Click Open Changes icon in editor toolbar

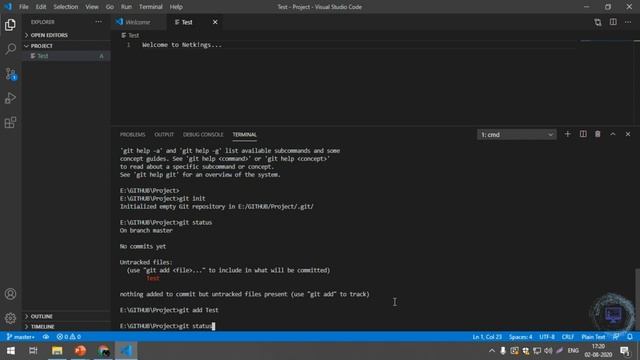[x=598, y=22]
